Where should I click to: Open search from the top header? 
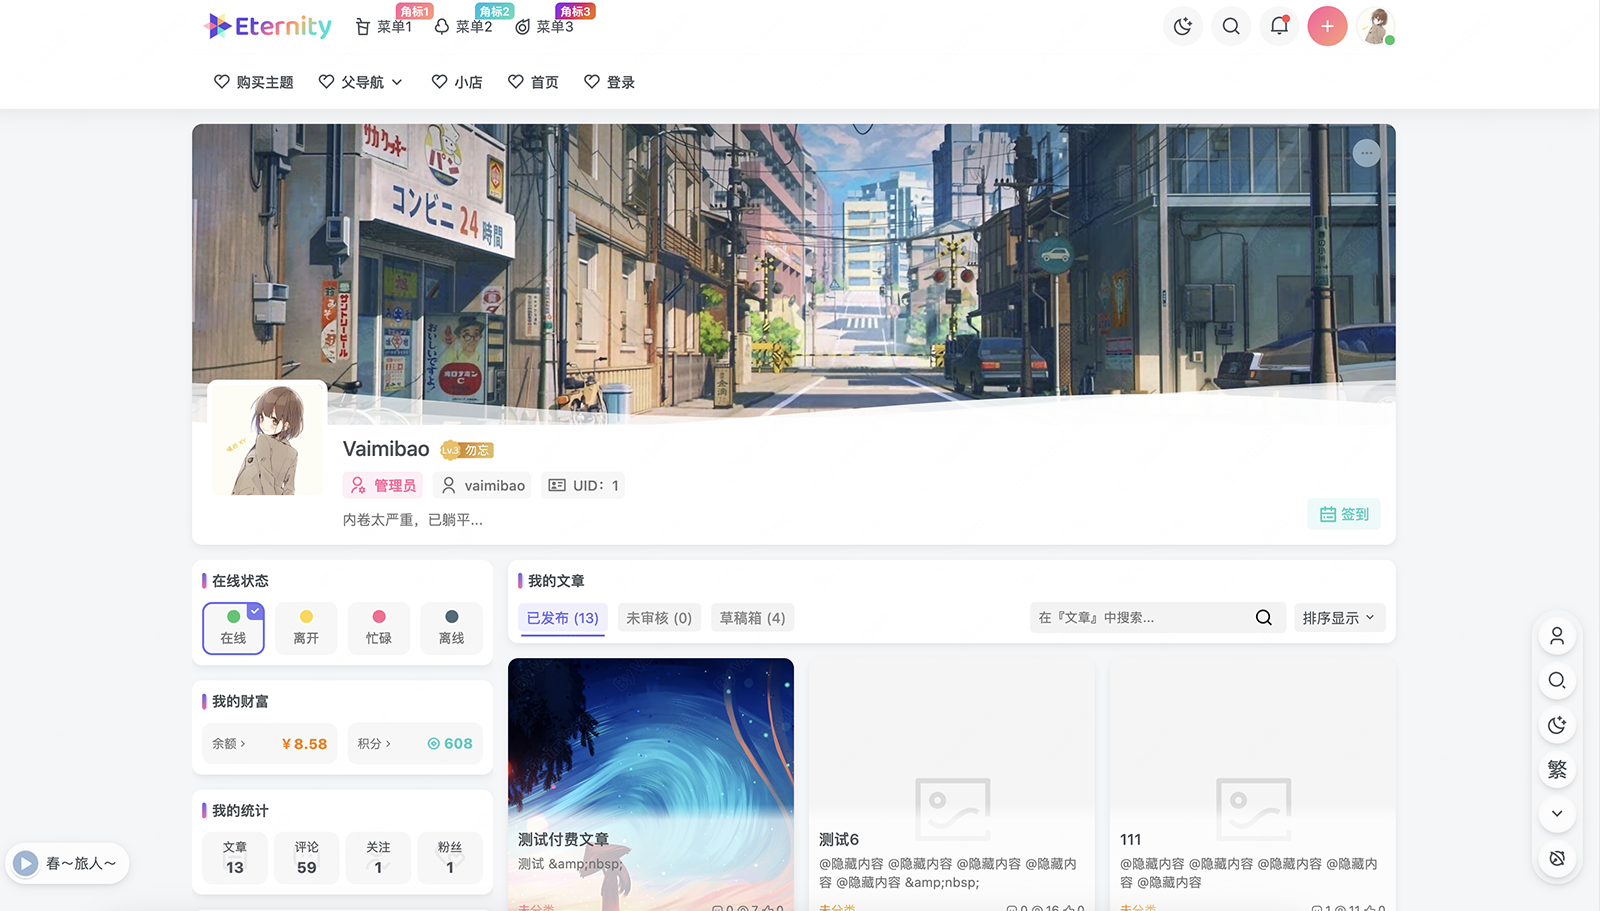1231,26
